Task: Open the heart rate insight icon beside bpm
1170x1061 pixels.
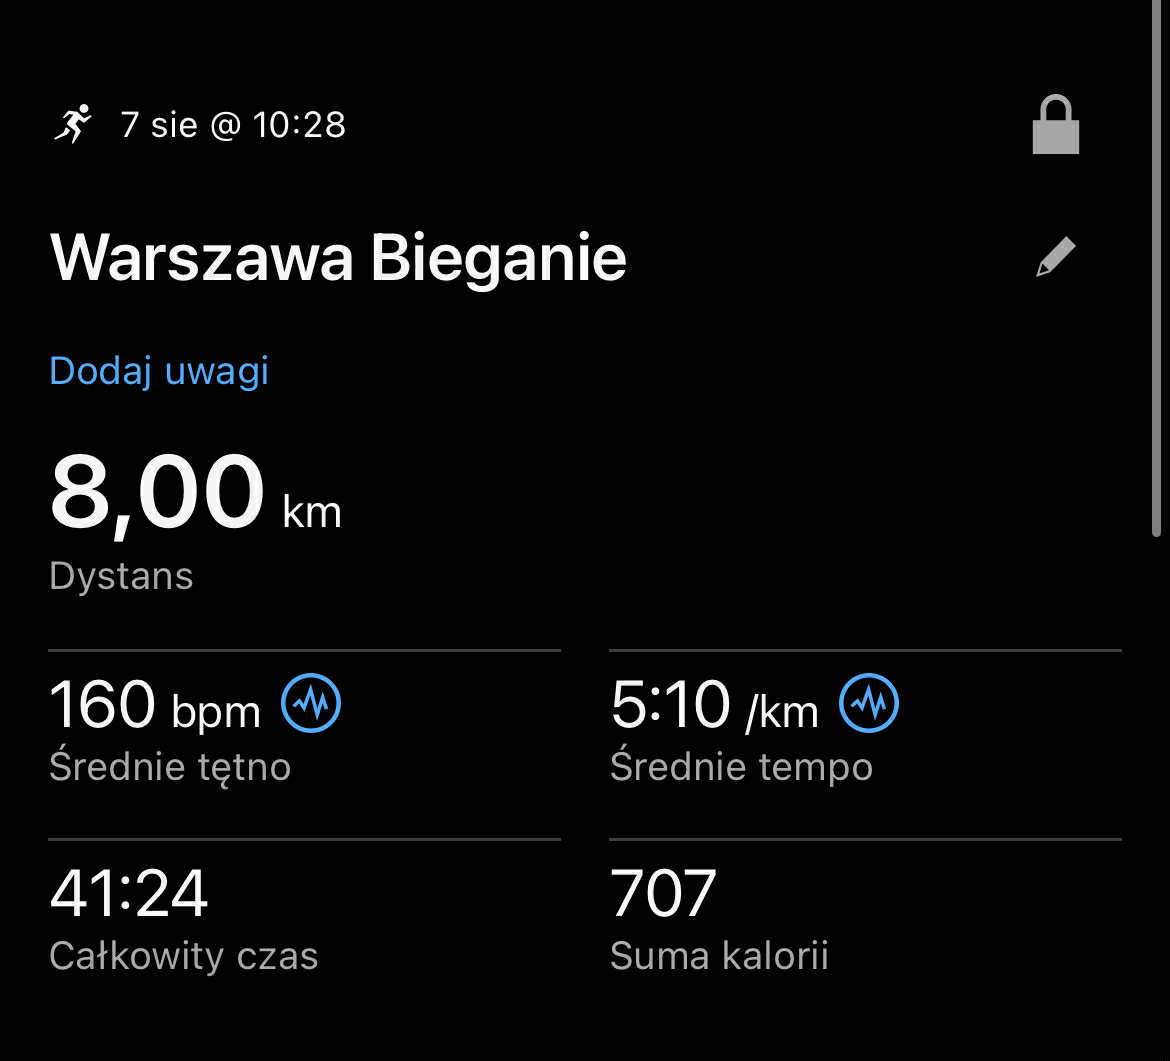Action: click(x=311, y=704)
